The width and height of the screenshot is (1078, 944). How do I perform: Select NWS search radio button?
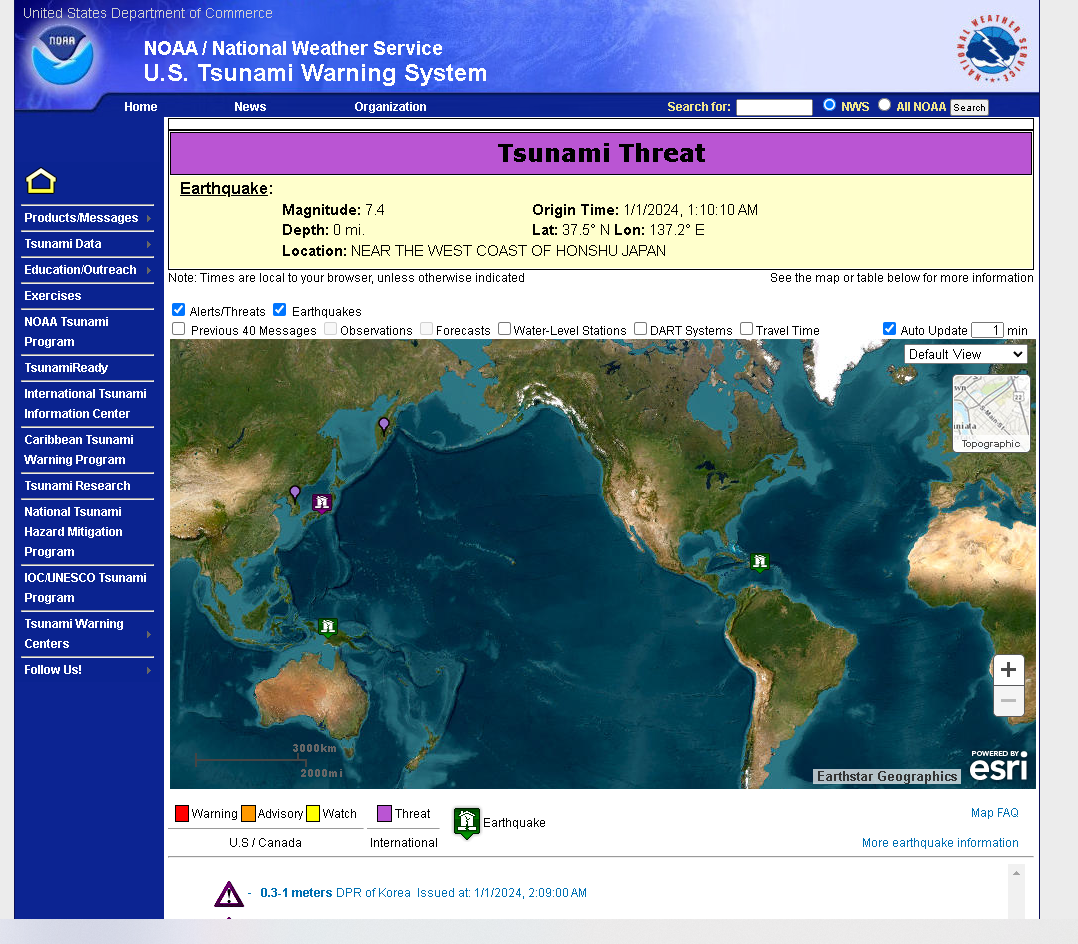pyautogui.click(x=830, y=105)
